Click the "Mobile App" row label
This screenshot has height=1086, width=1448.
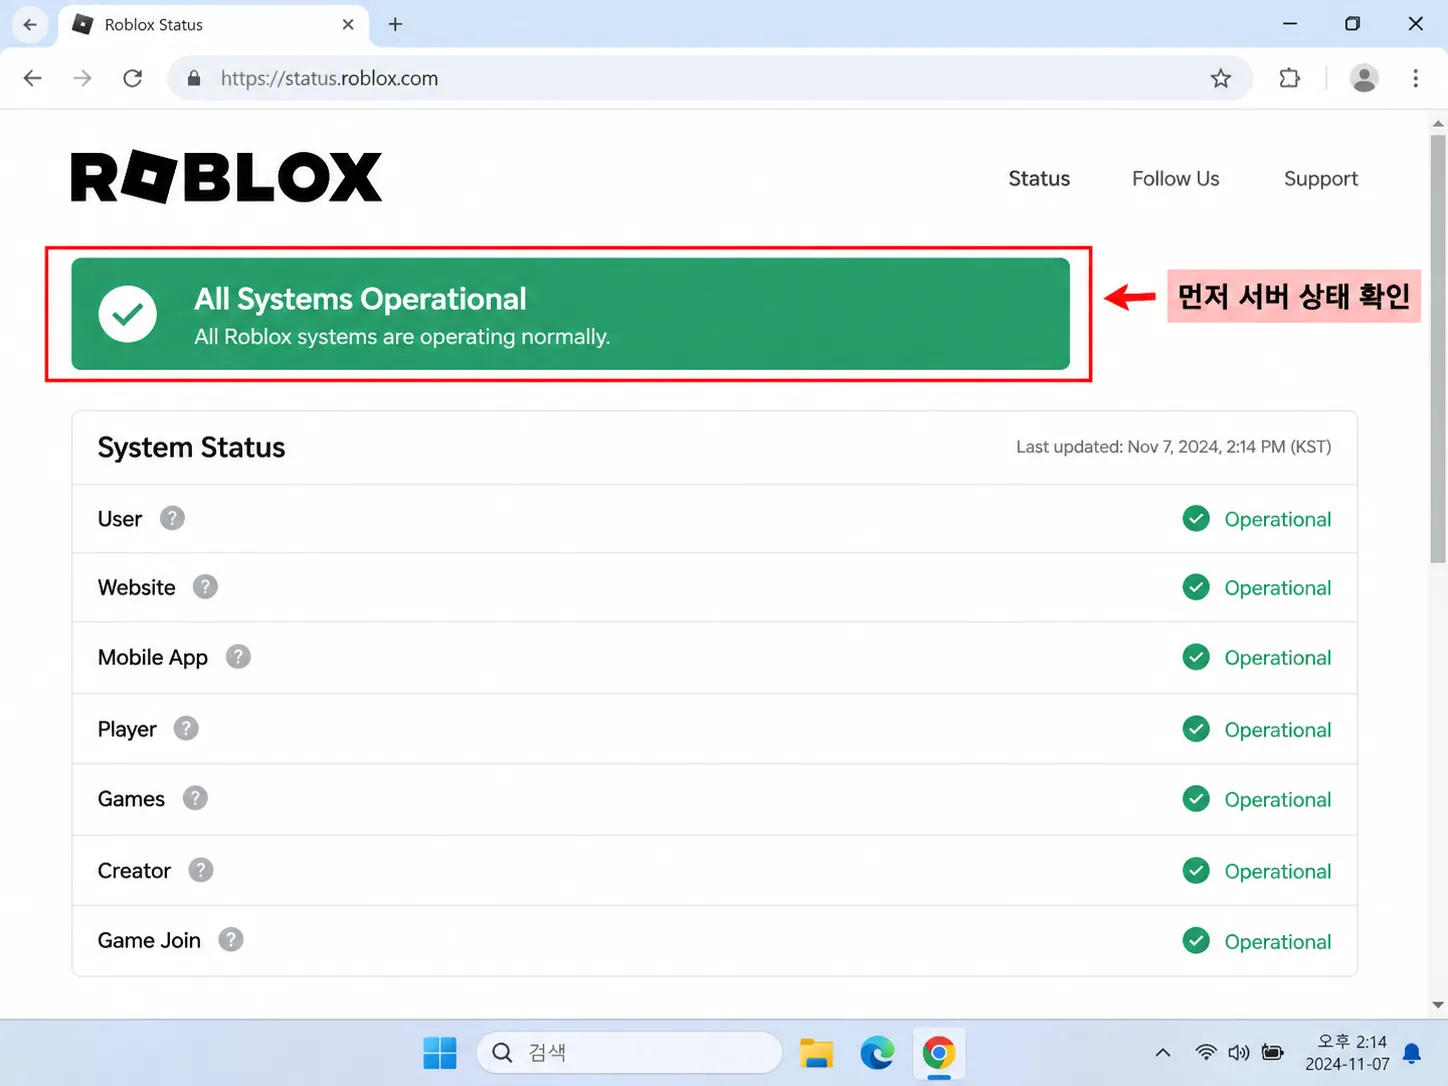(x=153, y=658)
